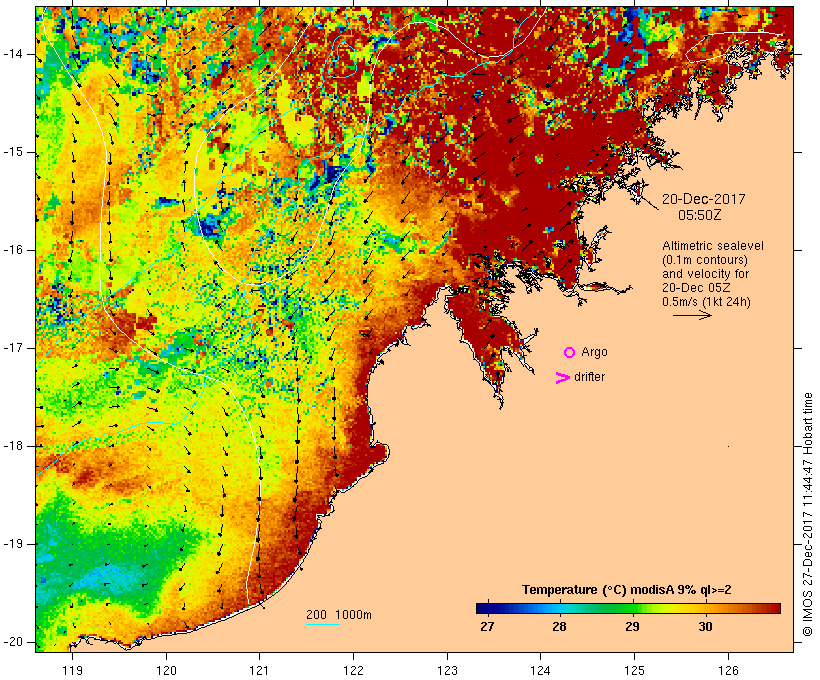Click the IMOS copyright timestamp text

pyautogui.click(x=808, y=514)
